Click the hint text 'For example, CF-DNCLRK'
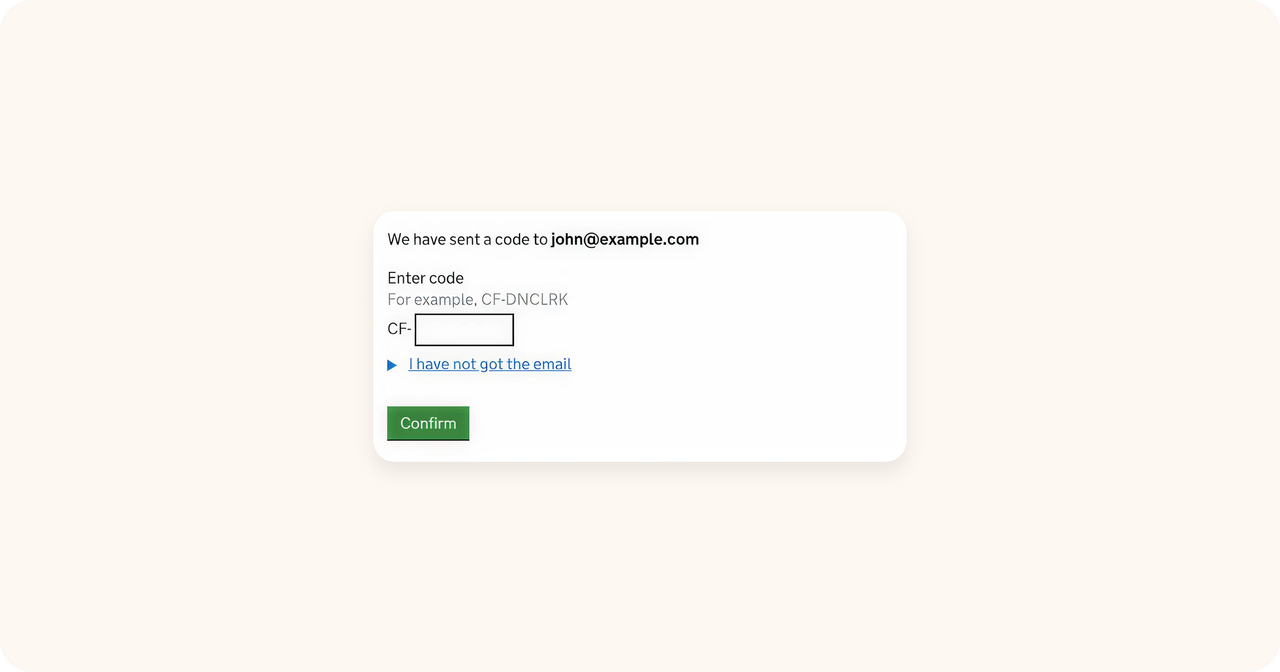The image size is (1280, 672). click(478, 299)
